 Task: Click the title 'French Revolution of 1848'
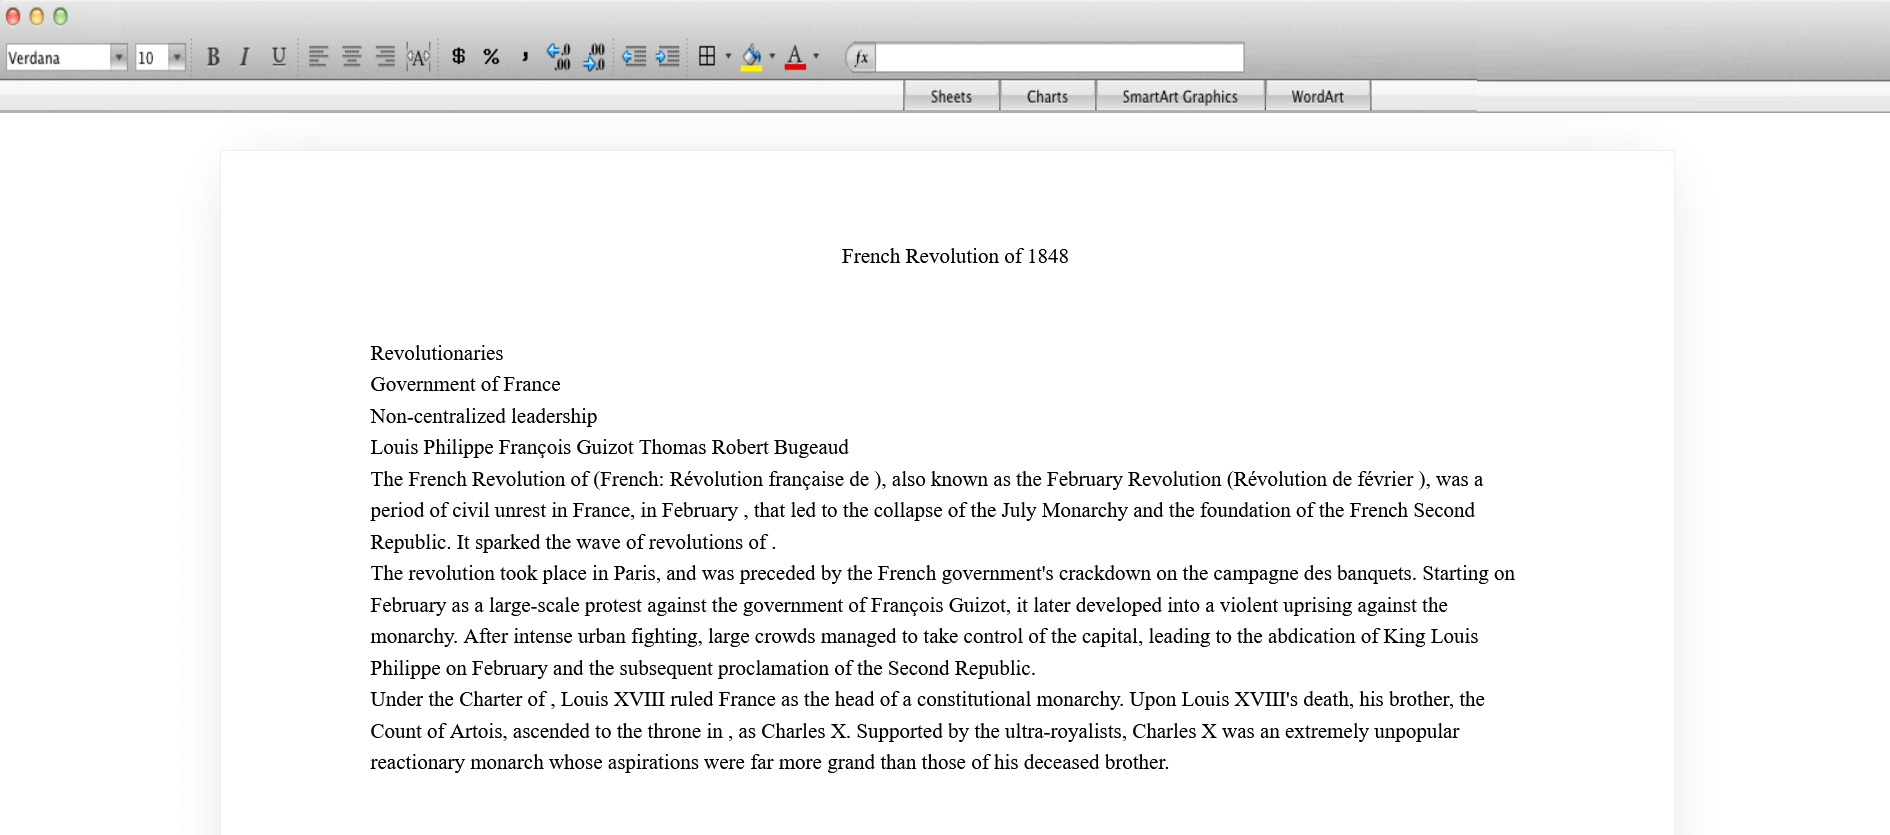pos(955,256)
